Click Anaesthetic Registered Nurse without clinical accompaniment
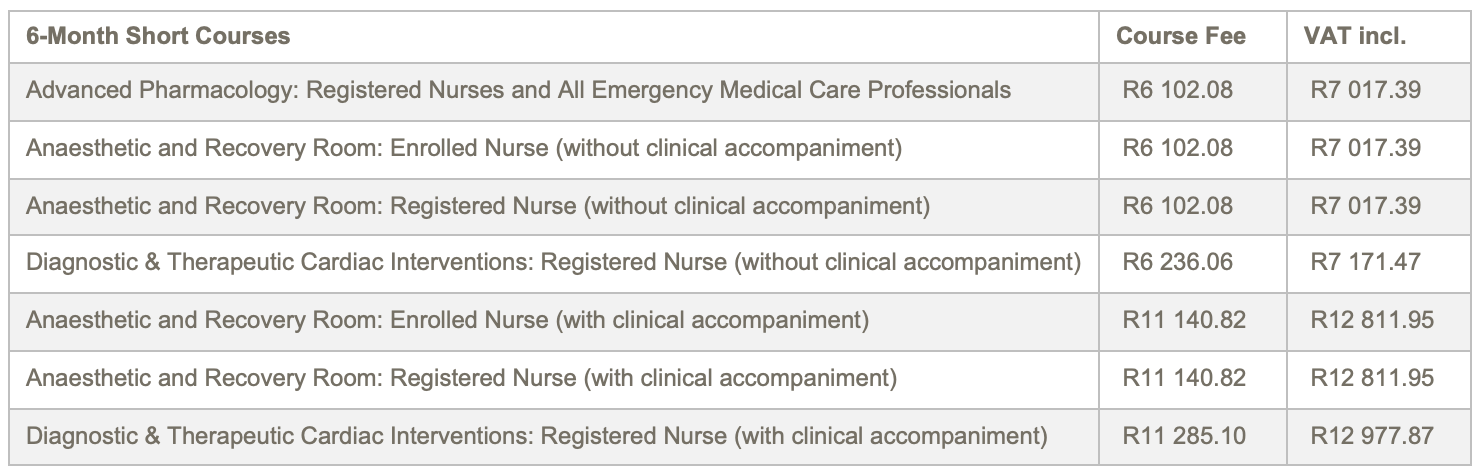1482x476 pixels. [478, 207]
